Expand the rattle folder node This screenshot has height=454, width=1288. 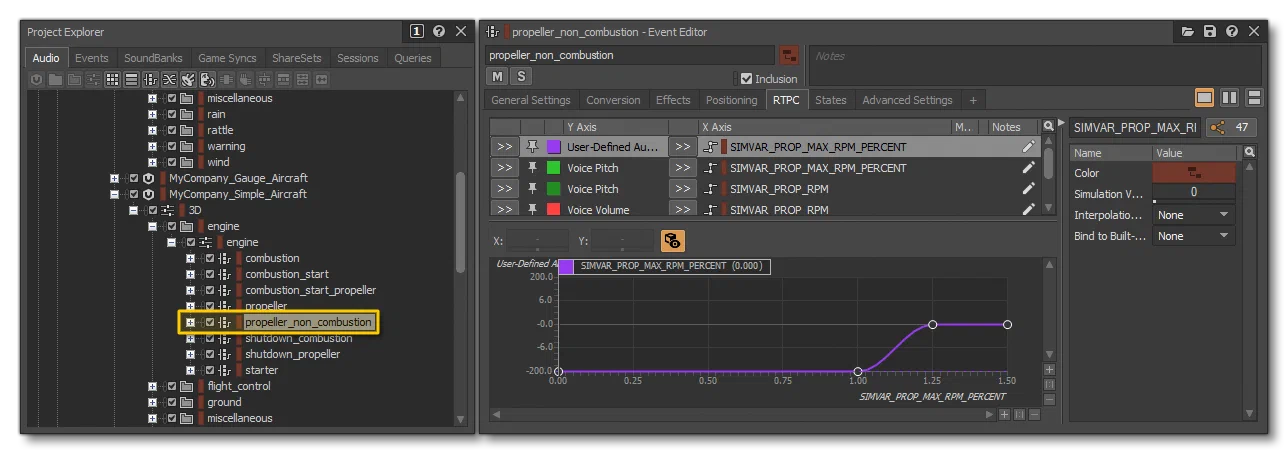coord(153,130)
